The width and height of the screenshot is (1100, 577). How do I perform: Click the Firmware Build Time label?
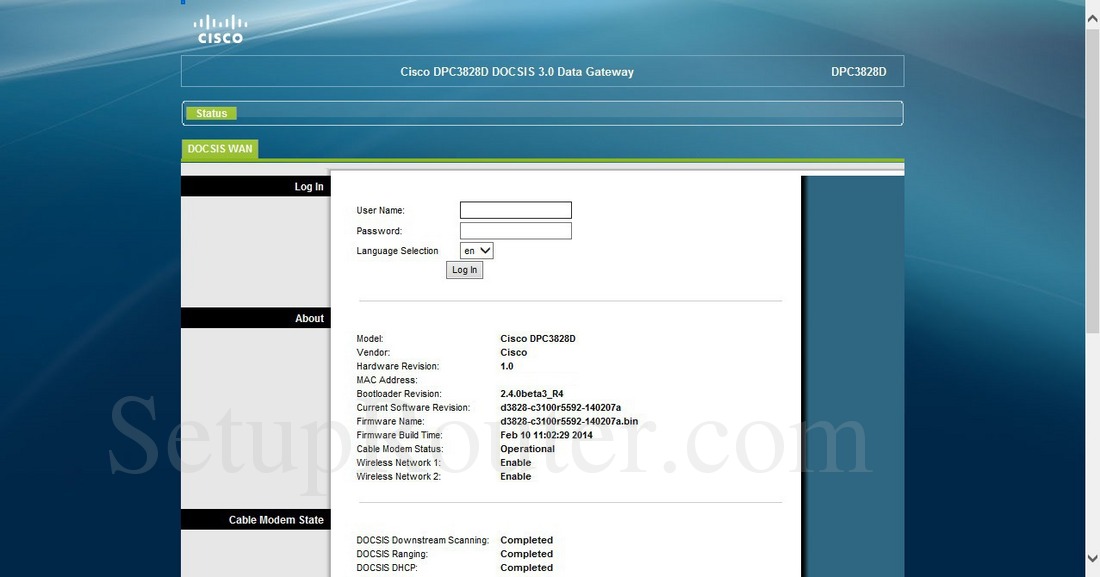pyautogui.click(x=399, y=435)
